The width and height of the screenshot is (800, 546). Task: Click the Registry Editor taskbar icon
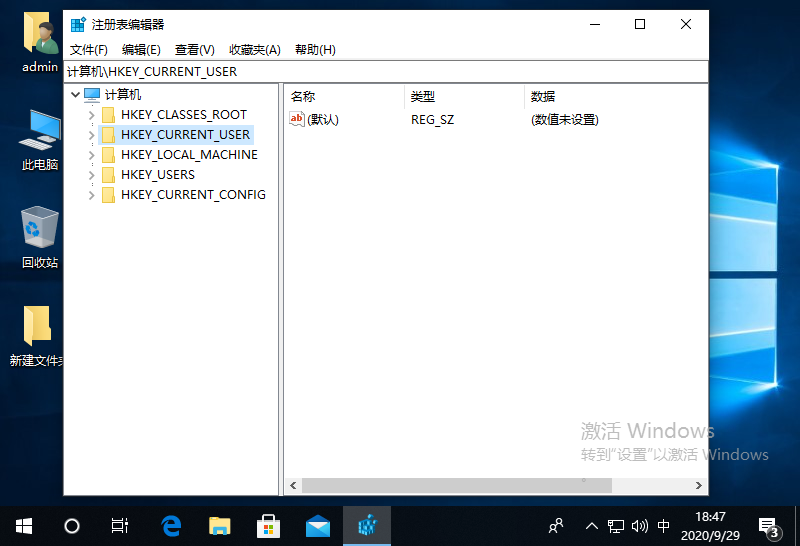[x=367, y=525]
